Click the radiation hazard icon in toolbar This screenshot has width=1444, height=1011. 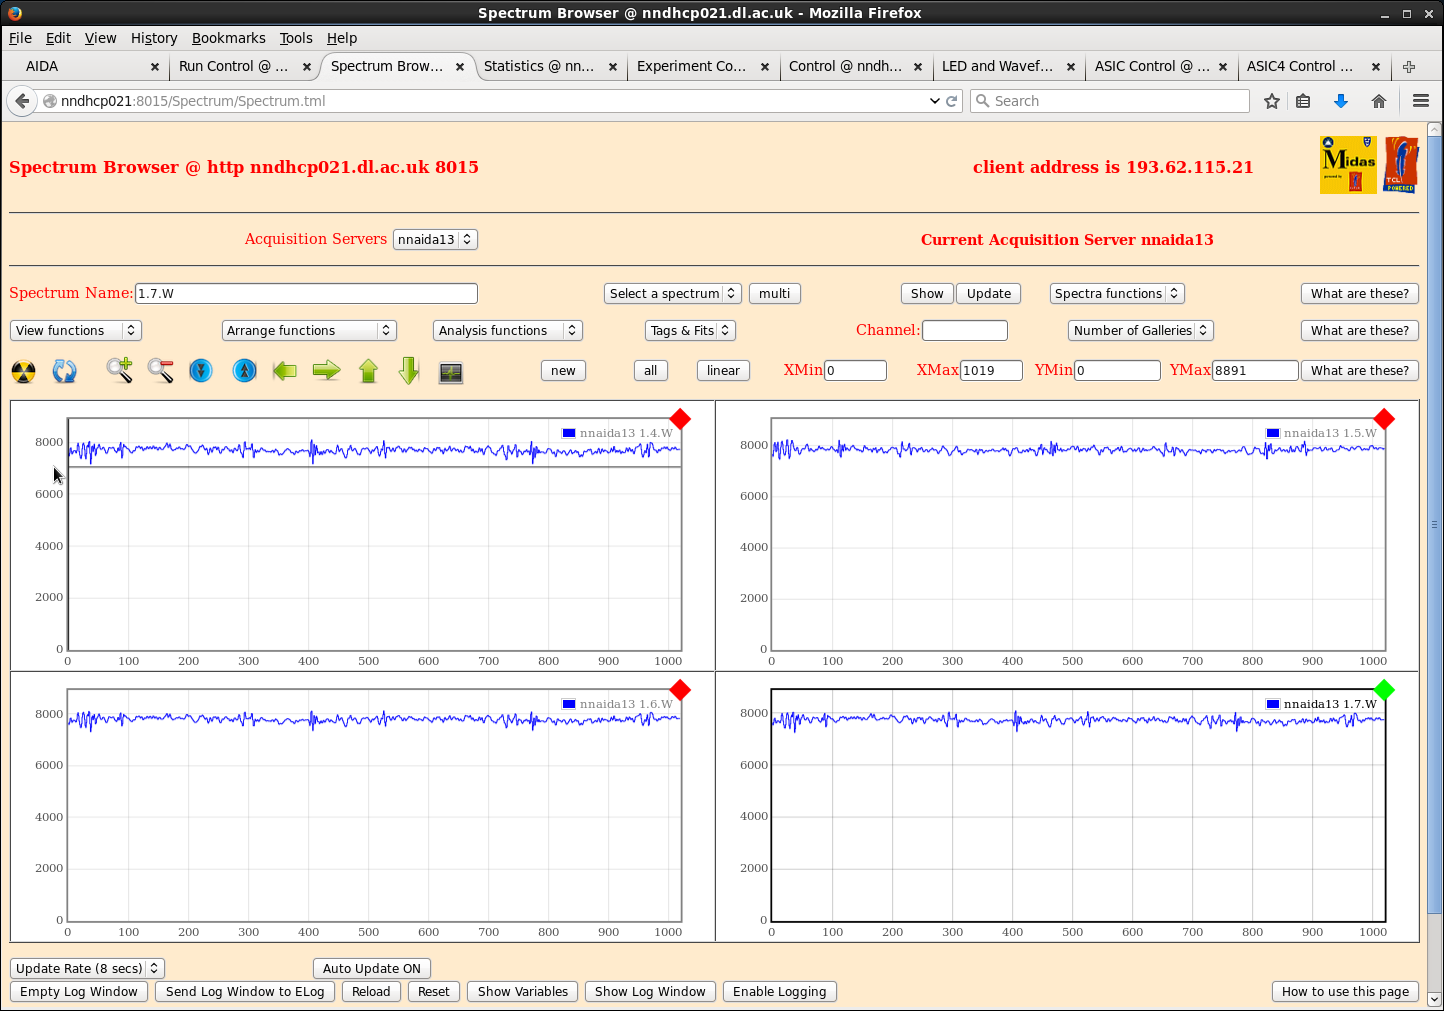coord(23,372)
